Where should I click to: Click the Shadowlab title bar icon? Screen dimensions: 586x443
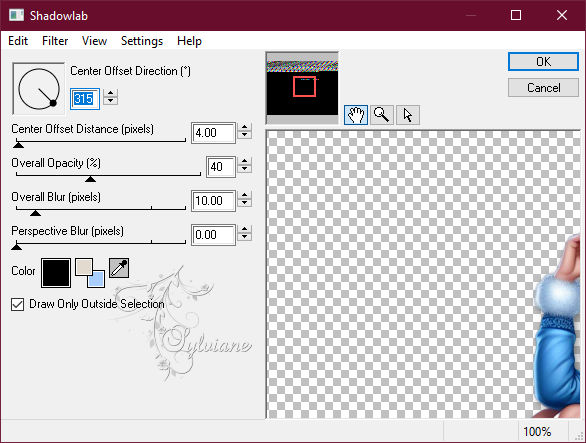point(16,15)
